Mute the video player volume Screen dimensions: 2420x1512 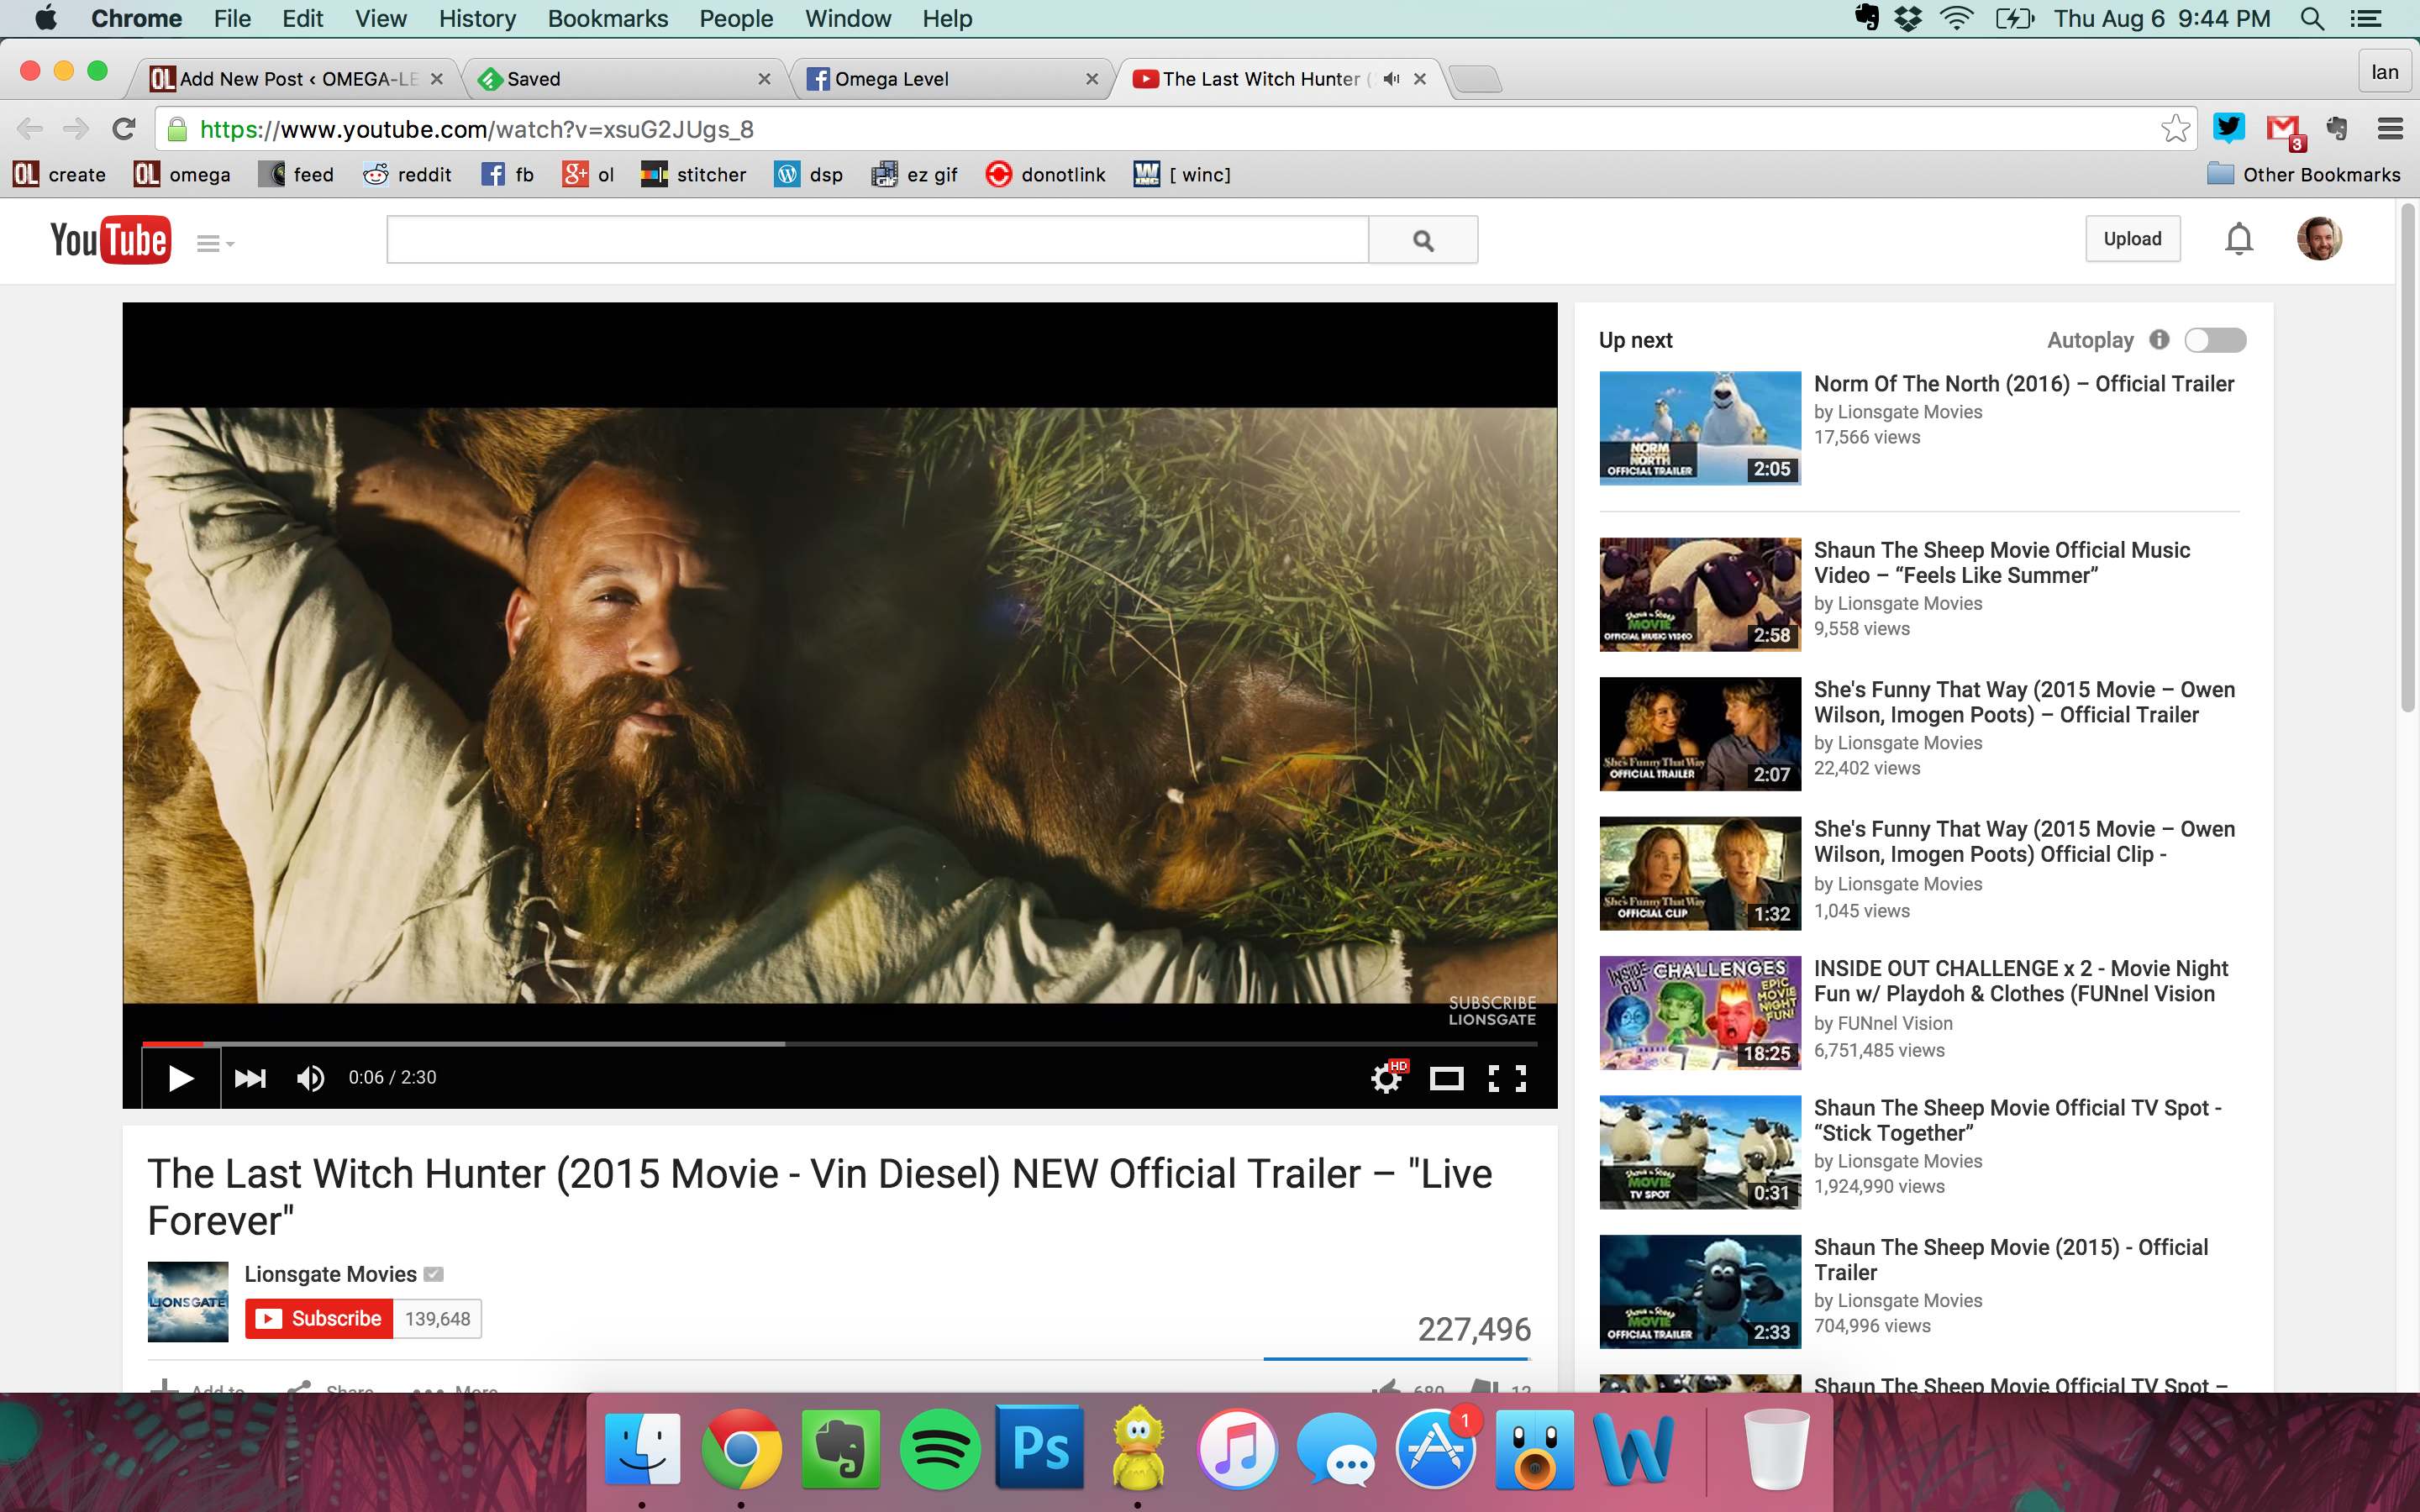[310, 1078]
